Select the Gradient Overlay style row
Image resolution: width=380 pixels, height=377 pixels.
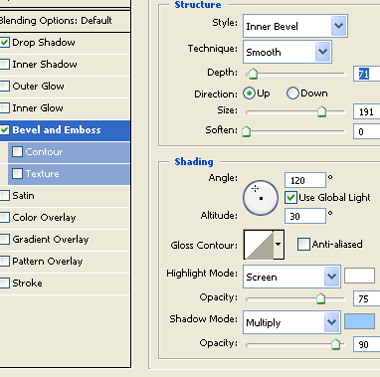65,239
